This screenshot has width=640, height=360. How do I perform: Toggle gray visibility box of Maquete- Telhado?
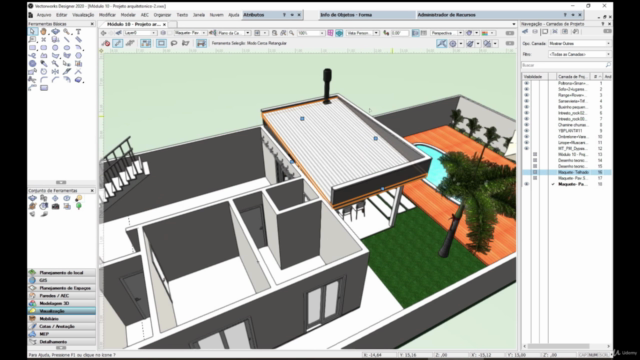(535, 172)
